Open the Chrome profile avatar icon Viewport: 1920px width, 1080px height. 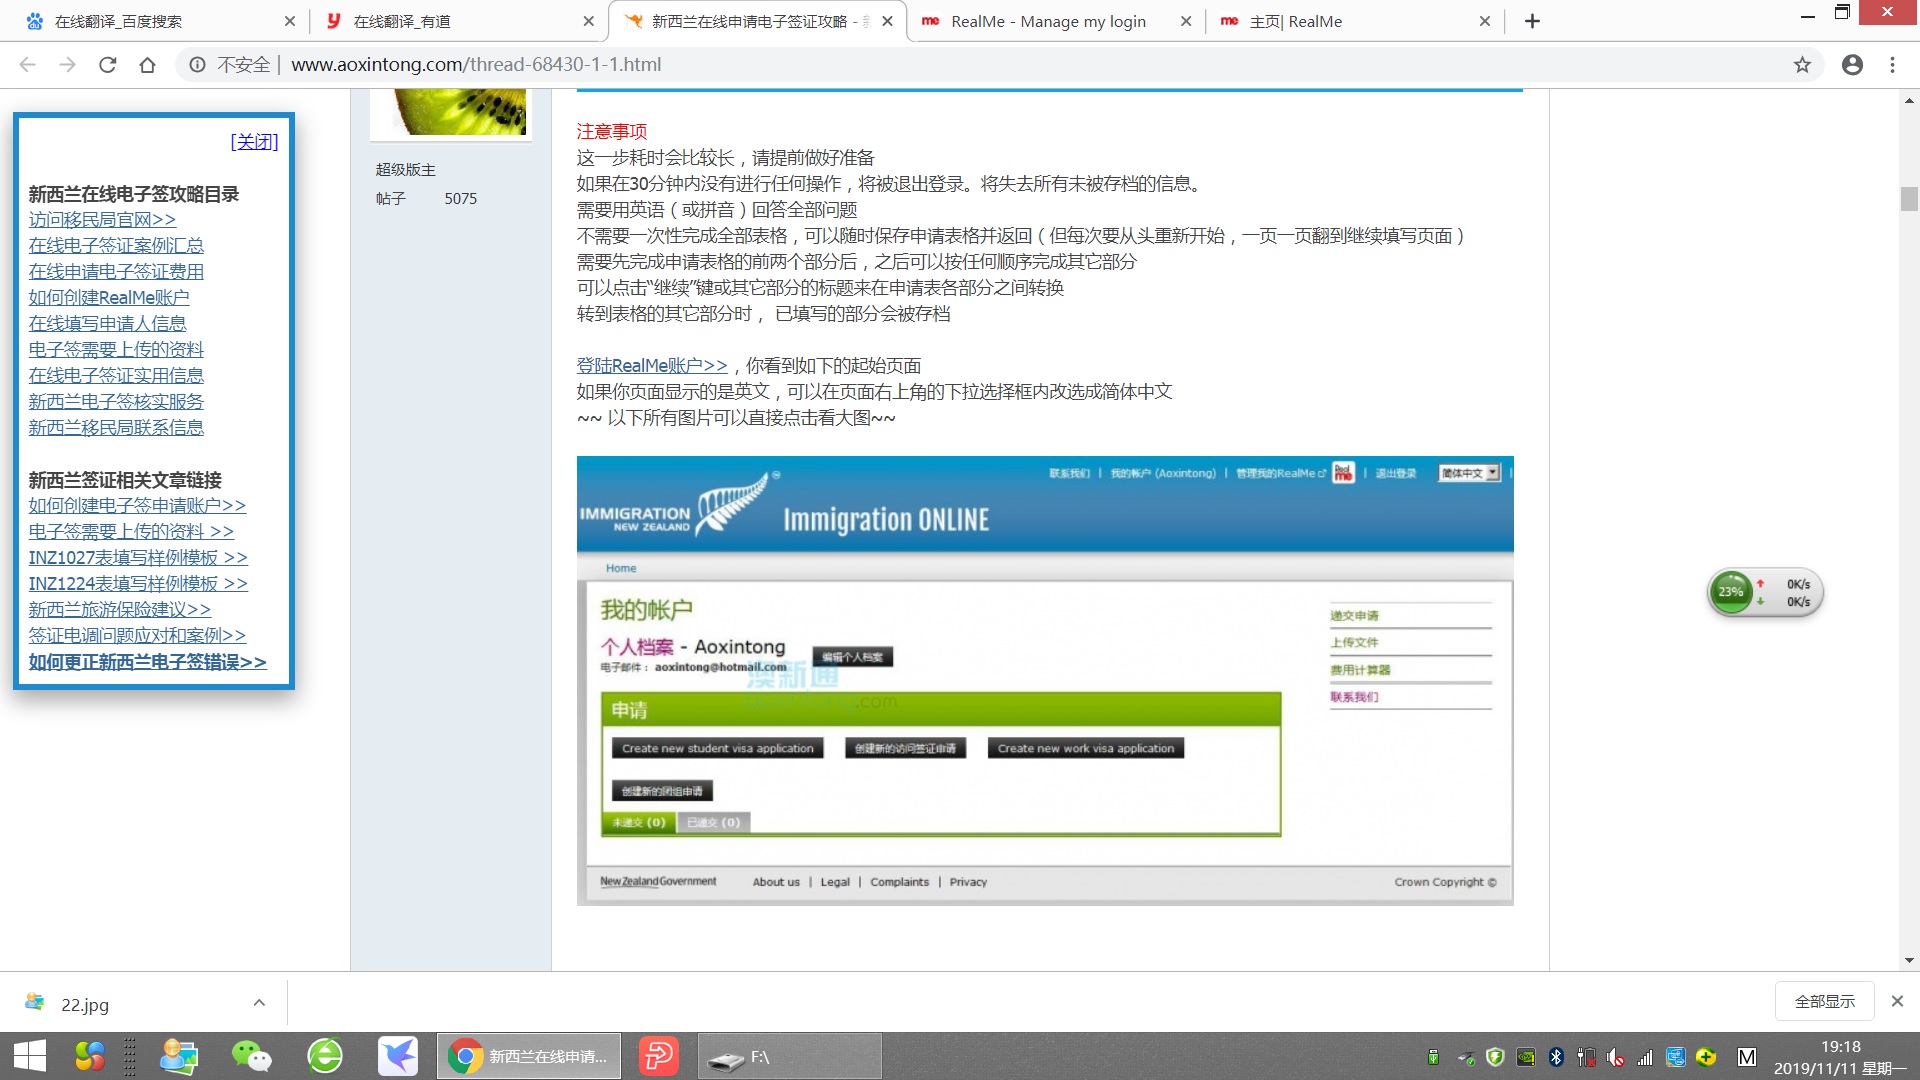[x=1852, y=65]
